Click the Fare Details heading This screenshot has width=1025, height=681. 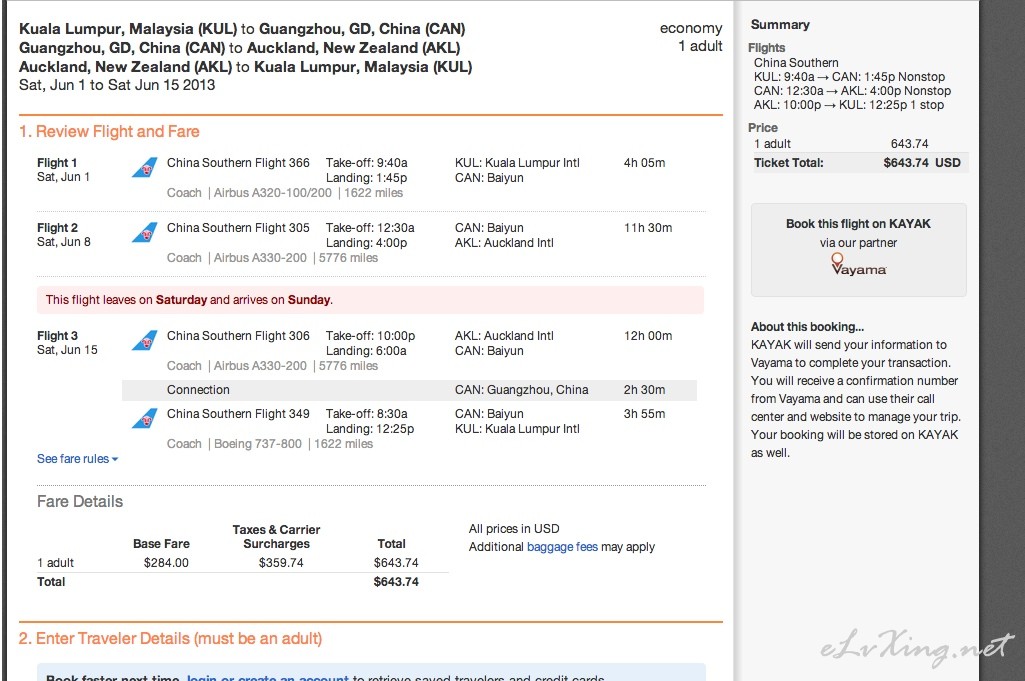click(80, 501)
